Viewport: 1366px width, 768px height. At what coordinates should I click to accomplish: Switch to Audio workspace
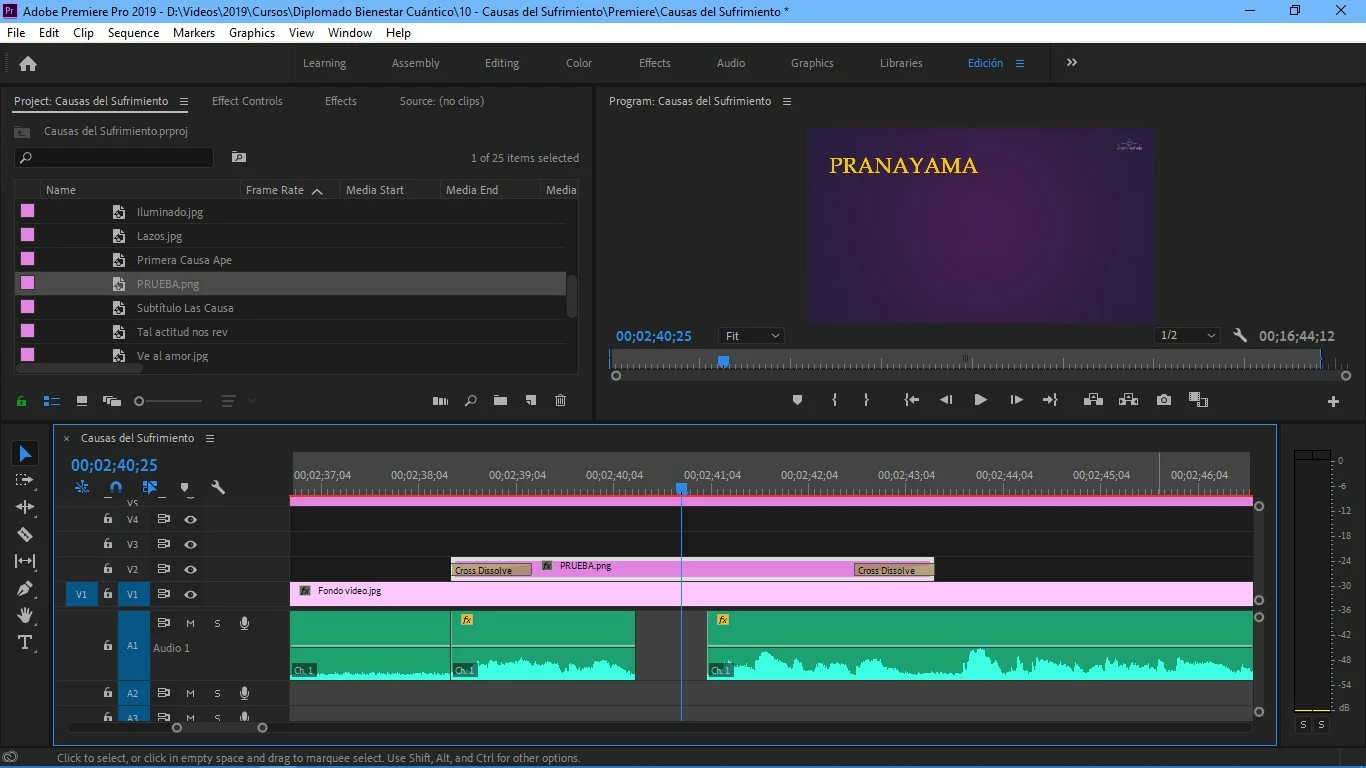[x=731, y=63]
